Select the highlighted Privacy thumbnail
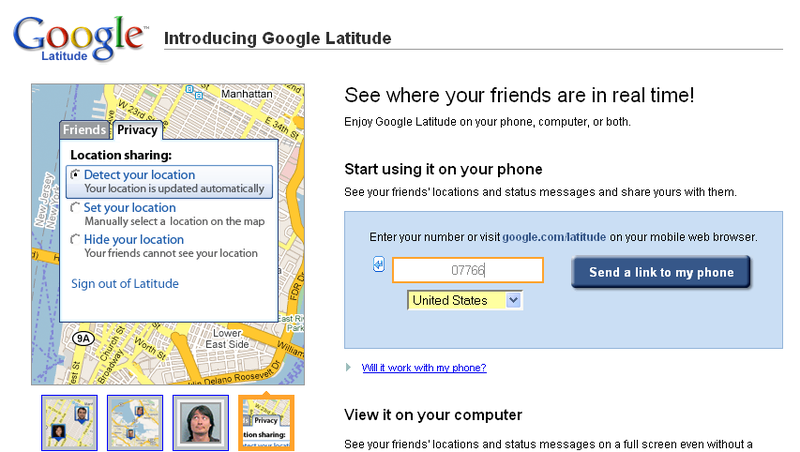 [266, 422]
